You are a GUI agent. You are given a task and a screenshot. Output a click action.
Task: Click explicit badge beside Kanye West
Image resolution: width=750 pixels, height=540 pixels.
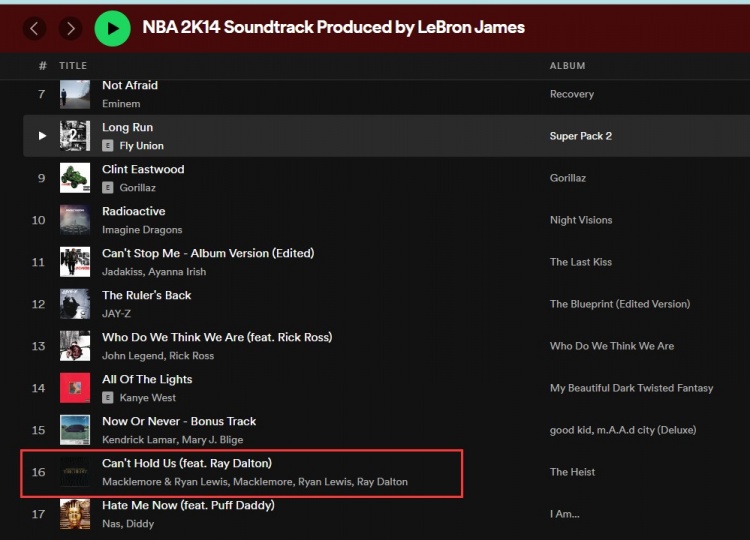(108, 398)
